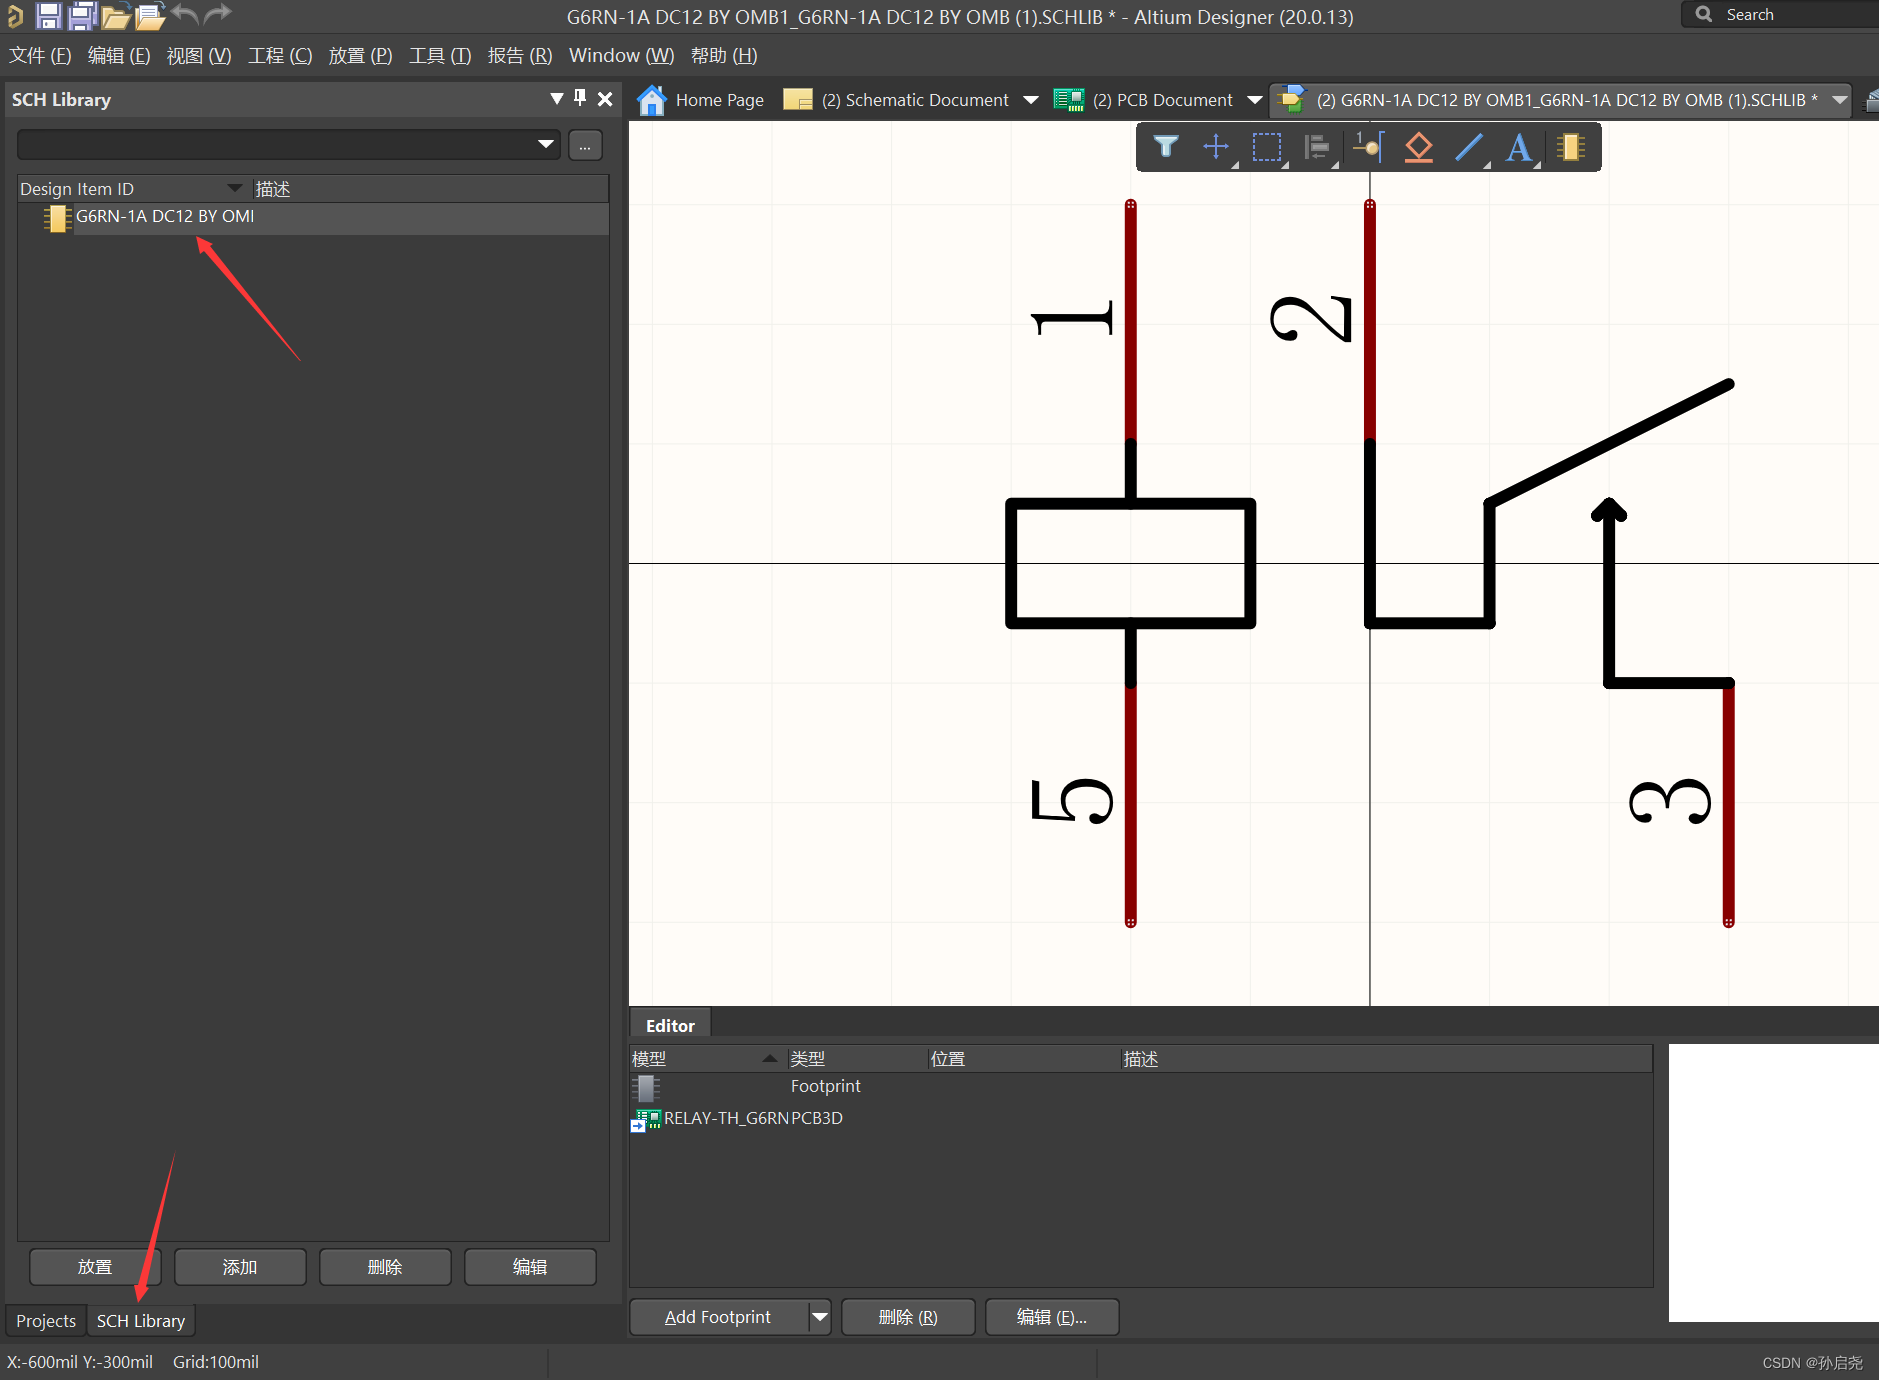
Task: Click the Undo arrow icon
Action: point(185,13)
